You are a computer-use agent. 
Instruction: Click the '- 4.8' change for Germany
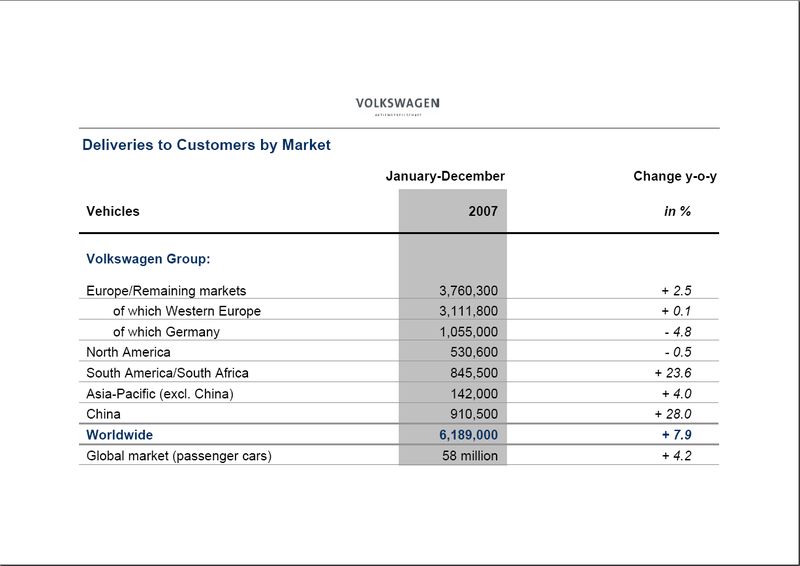pos(676,332)
